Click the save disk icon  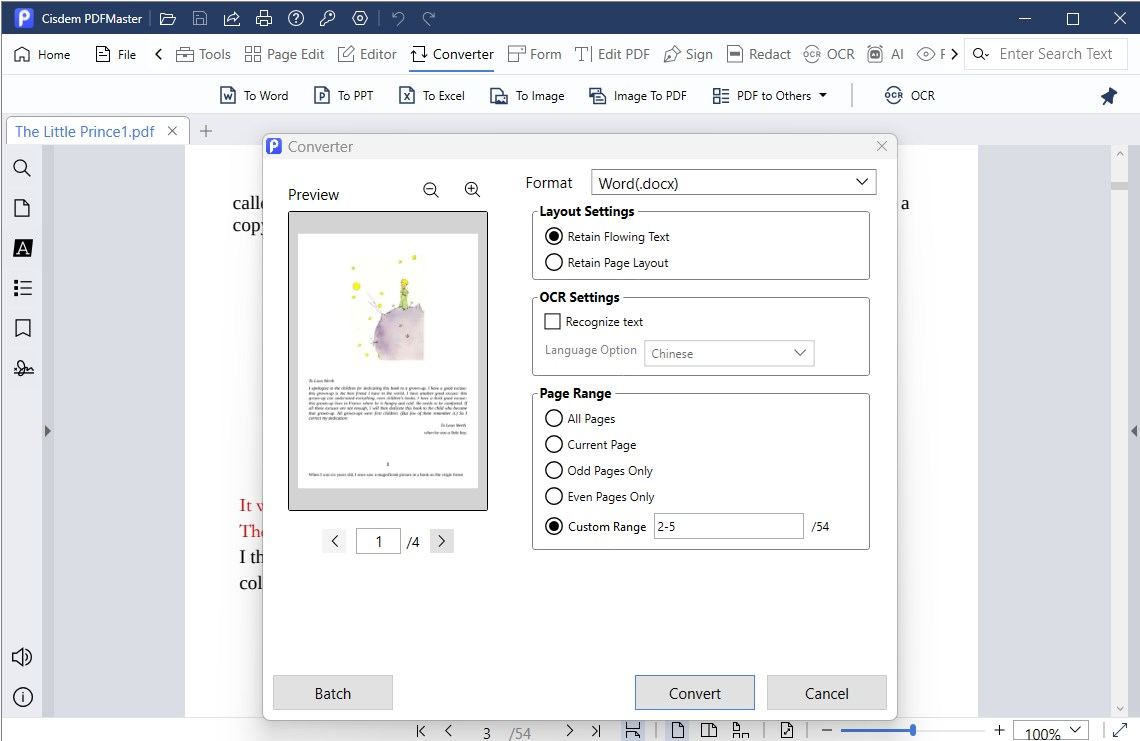[x=200, y=19]
